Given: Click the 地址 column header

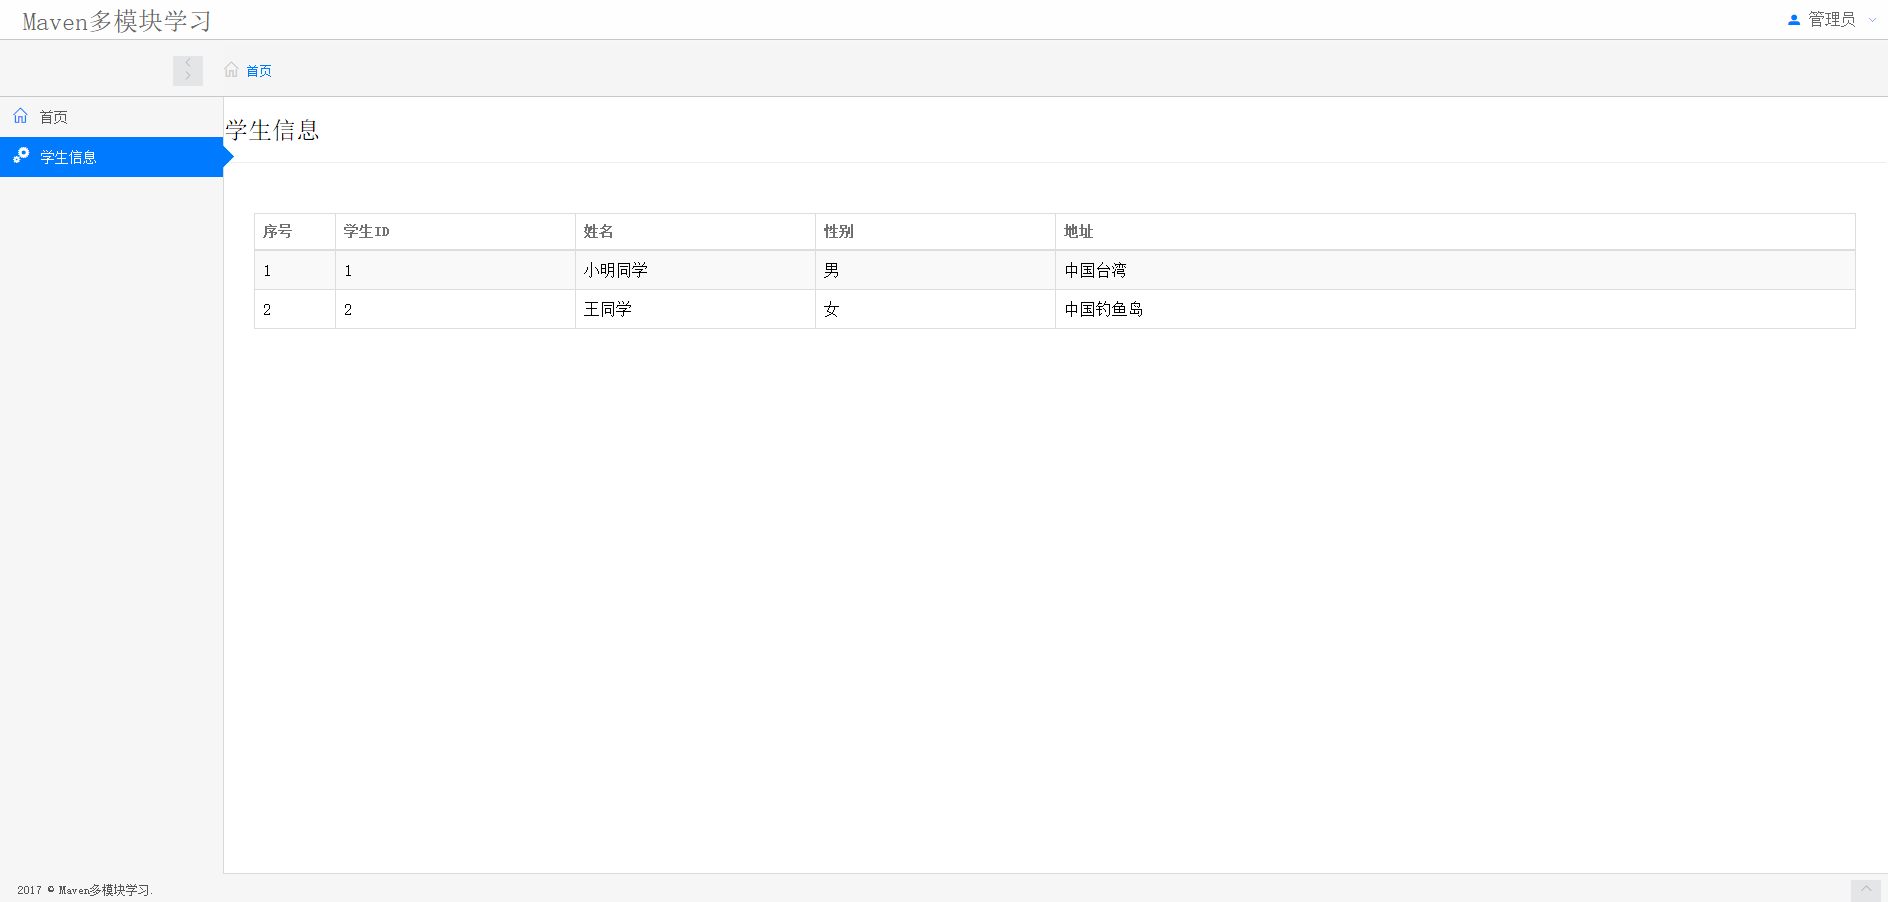Looking at the screenshot, I should coord(1078,231).
